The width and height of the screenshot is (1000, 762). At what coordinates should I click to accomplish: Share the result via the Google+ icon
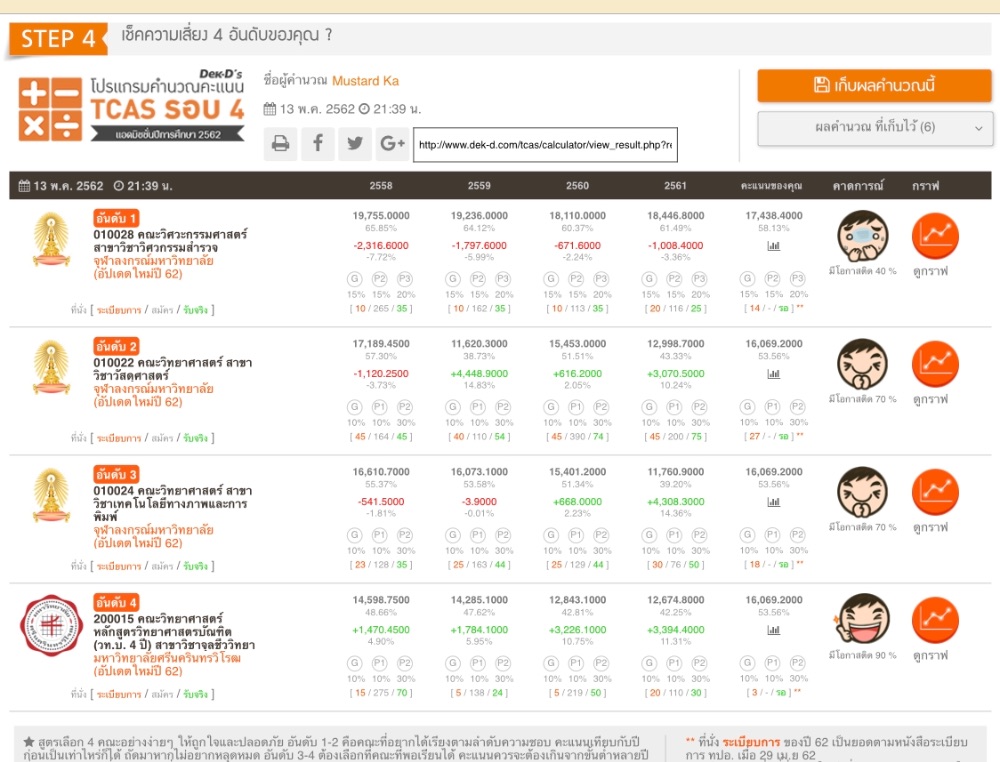391,144
